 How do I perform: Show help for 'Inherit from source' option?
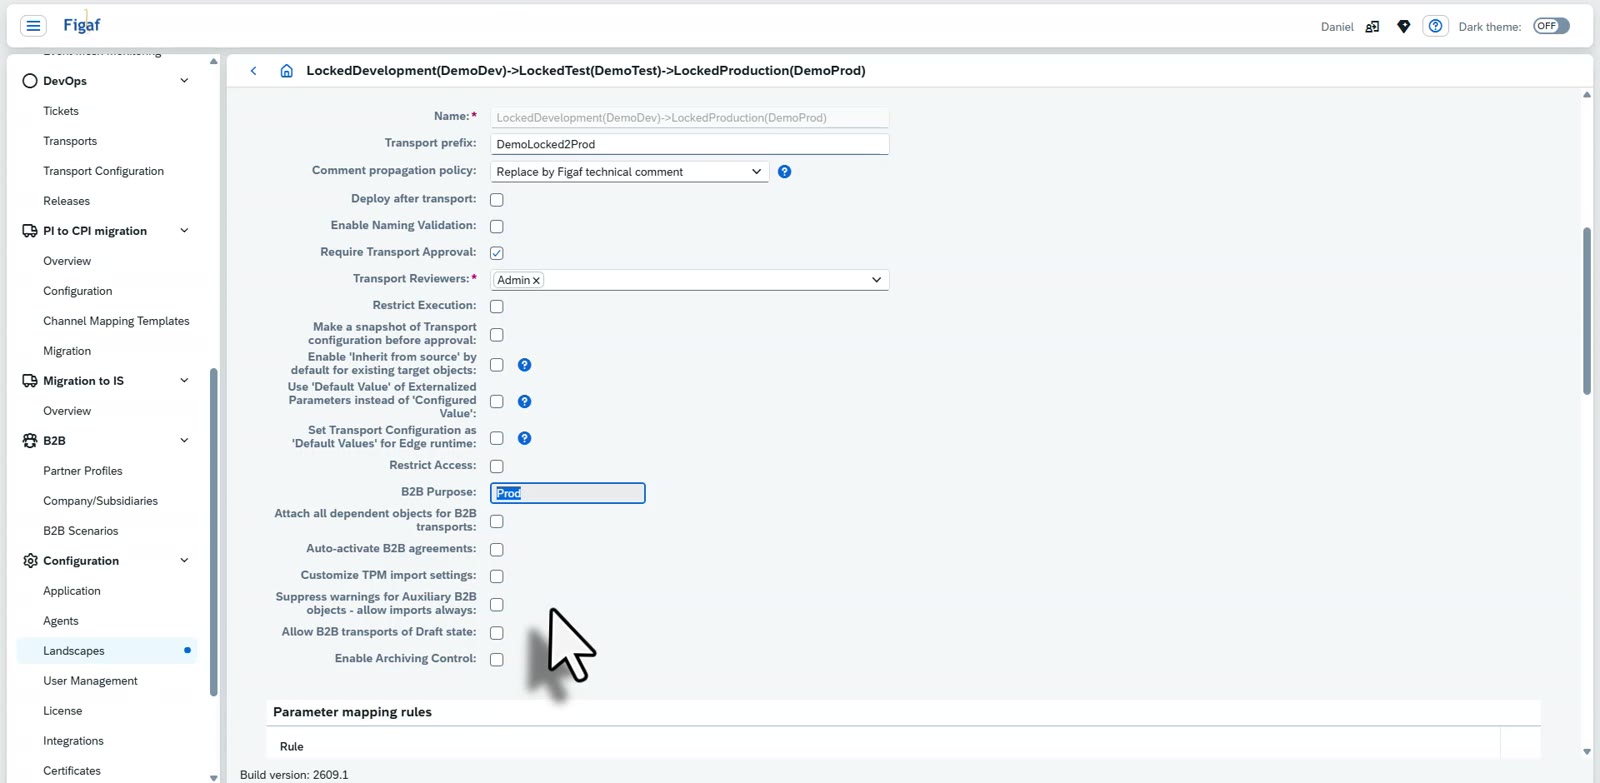click(525, 365)
